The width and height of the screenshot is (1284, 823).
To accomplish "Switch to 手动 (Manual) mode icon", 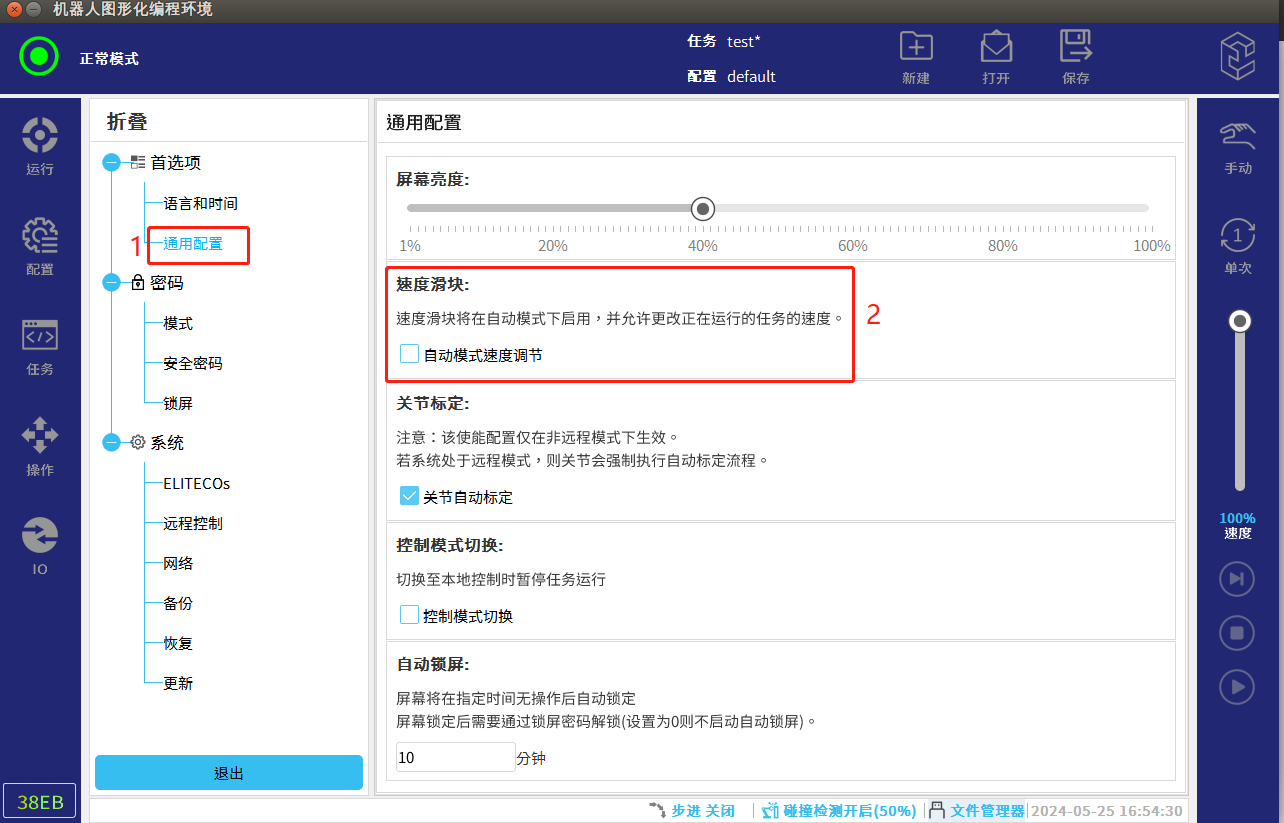I will [x=1238, y=147].
